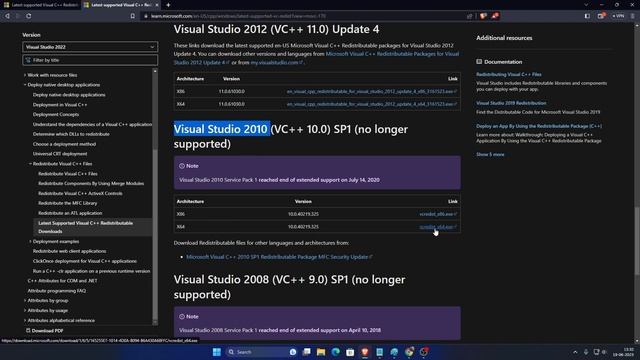
Task: Collapse Deploy native desktop applications node
Action: (25, 85)
